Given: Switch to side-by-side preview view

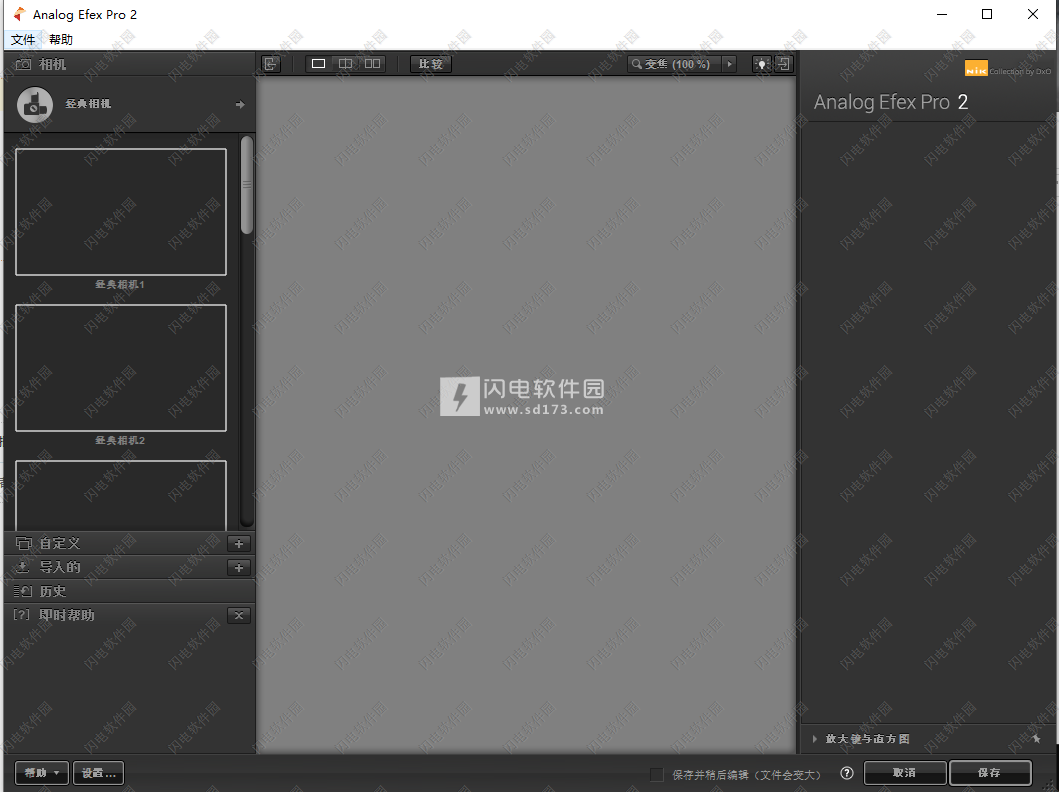Looking at the screenshot, I should [372, 63].
